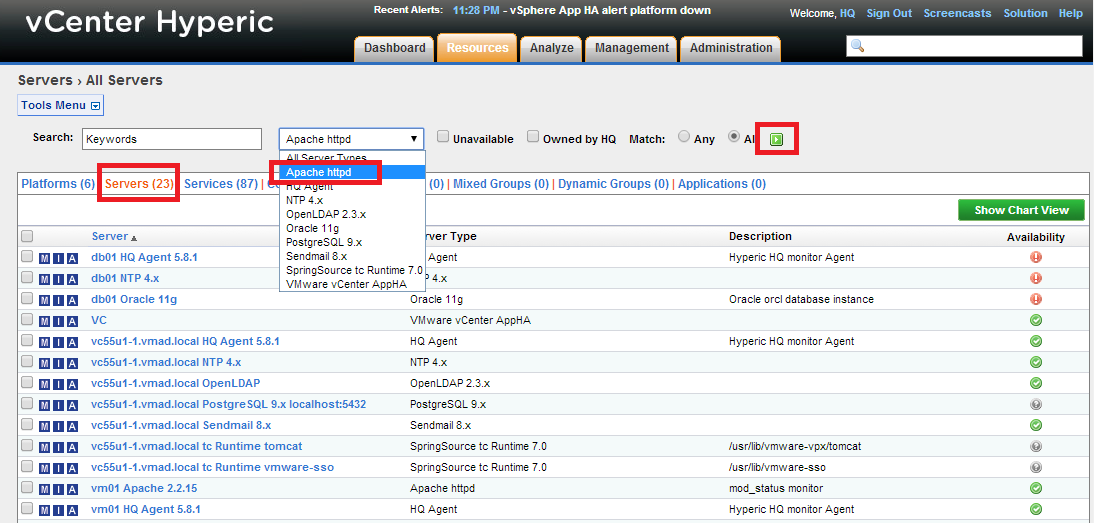Click the Show Chart View button
The width and height of the screenshot is (1094, 523).
(x=1021, y=210)
